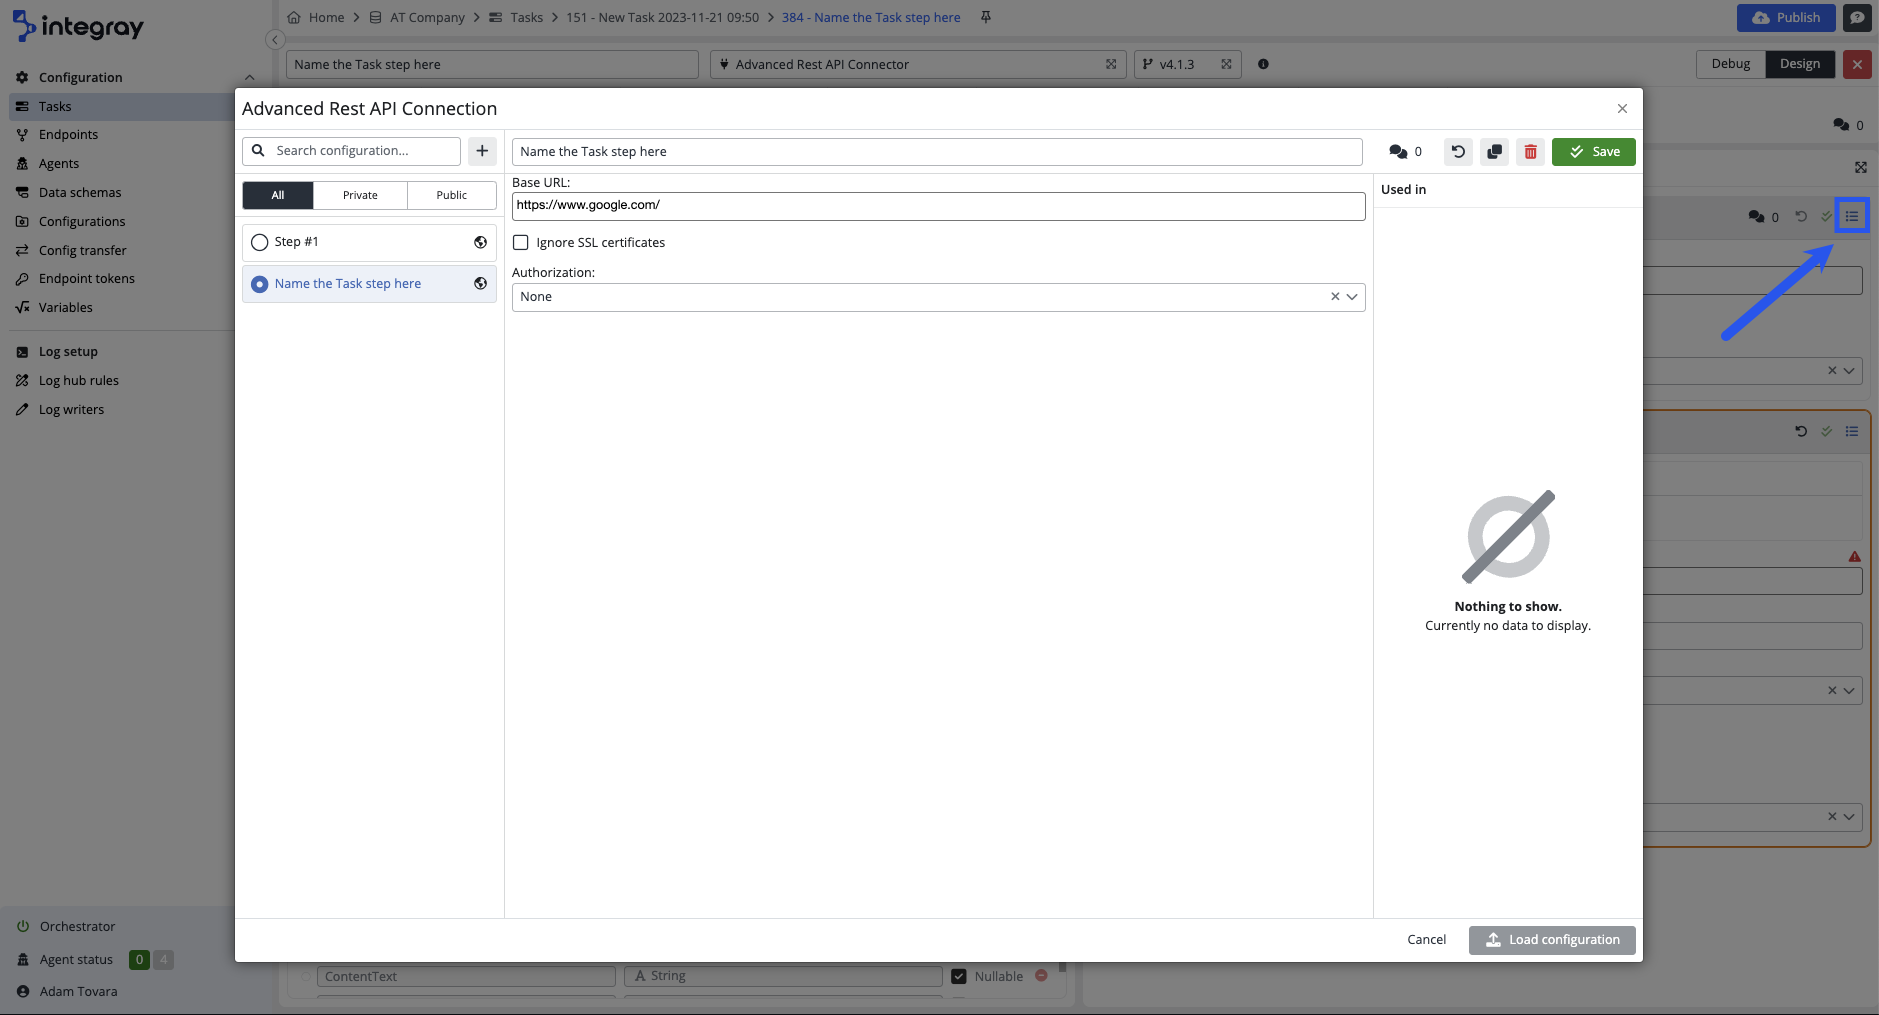
Task: Select the Name the Task step here radio button
Action: [x=260, y=284]
